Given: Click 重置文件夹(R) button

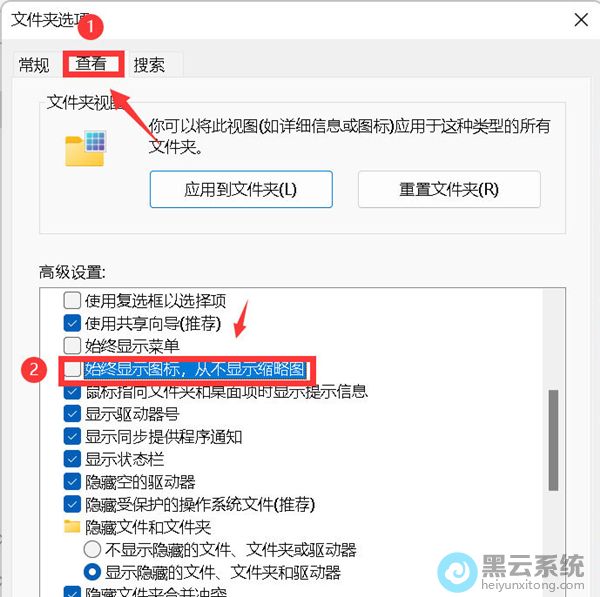Looking at the screenshot, I should click(449, 189).
